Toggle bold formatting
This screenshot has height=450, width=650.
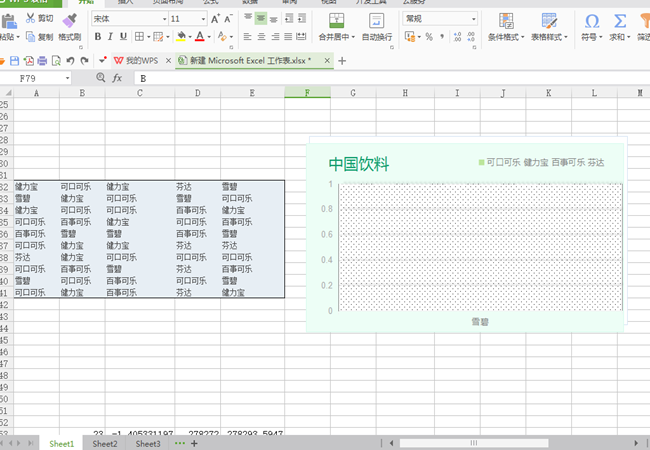tap(98, 37)
